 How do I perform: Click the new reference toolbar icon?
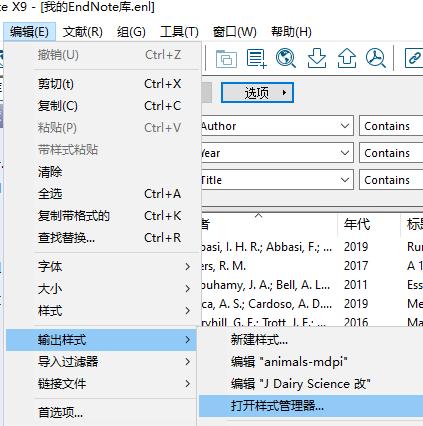(256, 59)
